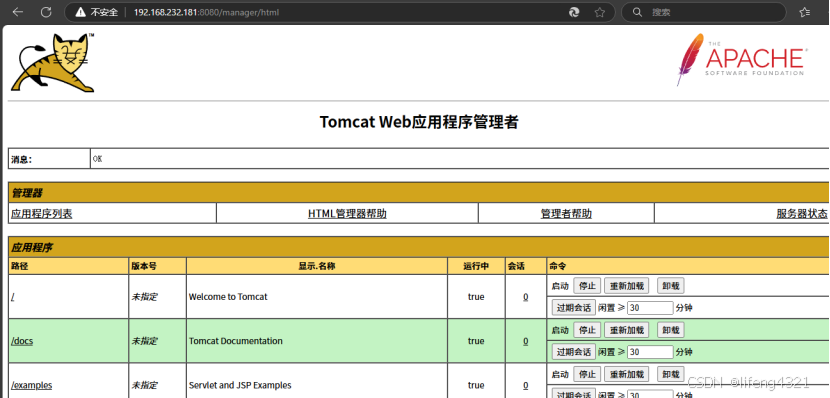Click 'Servlet and JSP Examples' text
Image resolution: width=830 pixels, height=398 pixels.
point(240,385)
